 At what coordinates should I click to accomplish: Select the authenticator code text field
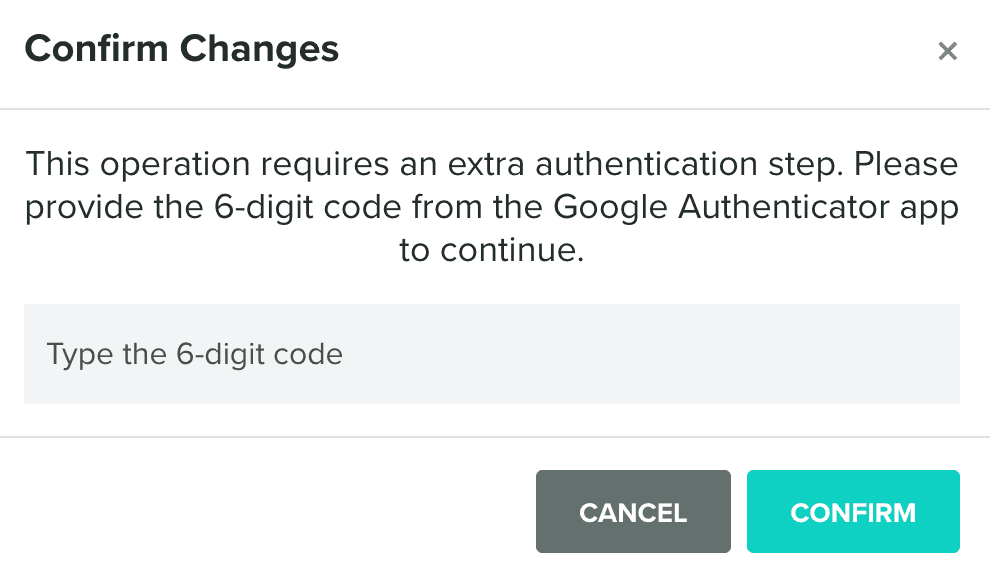[491, 354]
